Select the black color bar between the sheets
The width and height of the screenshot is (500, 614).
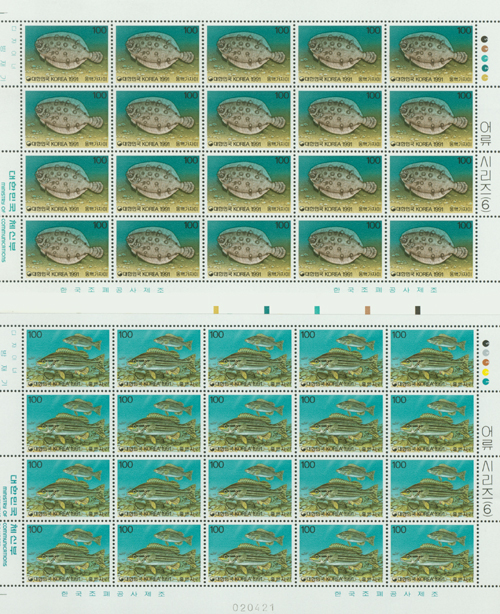pyautogui.click(x=418, y=310)
